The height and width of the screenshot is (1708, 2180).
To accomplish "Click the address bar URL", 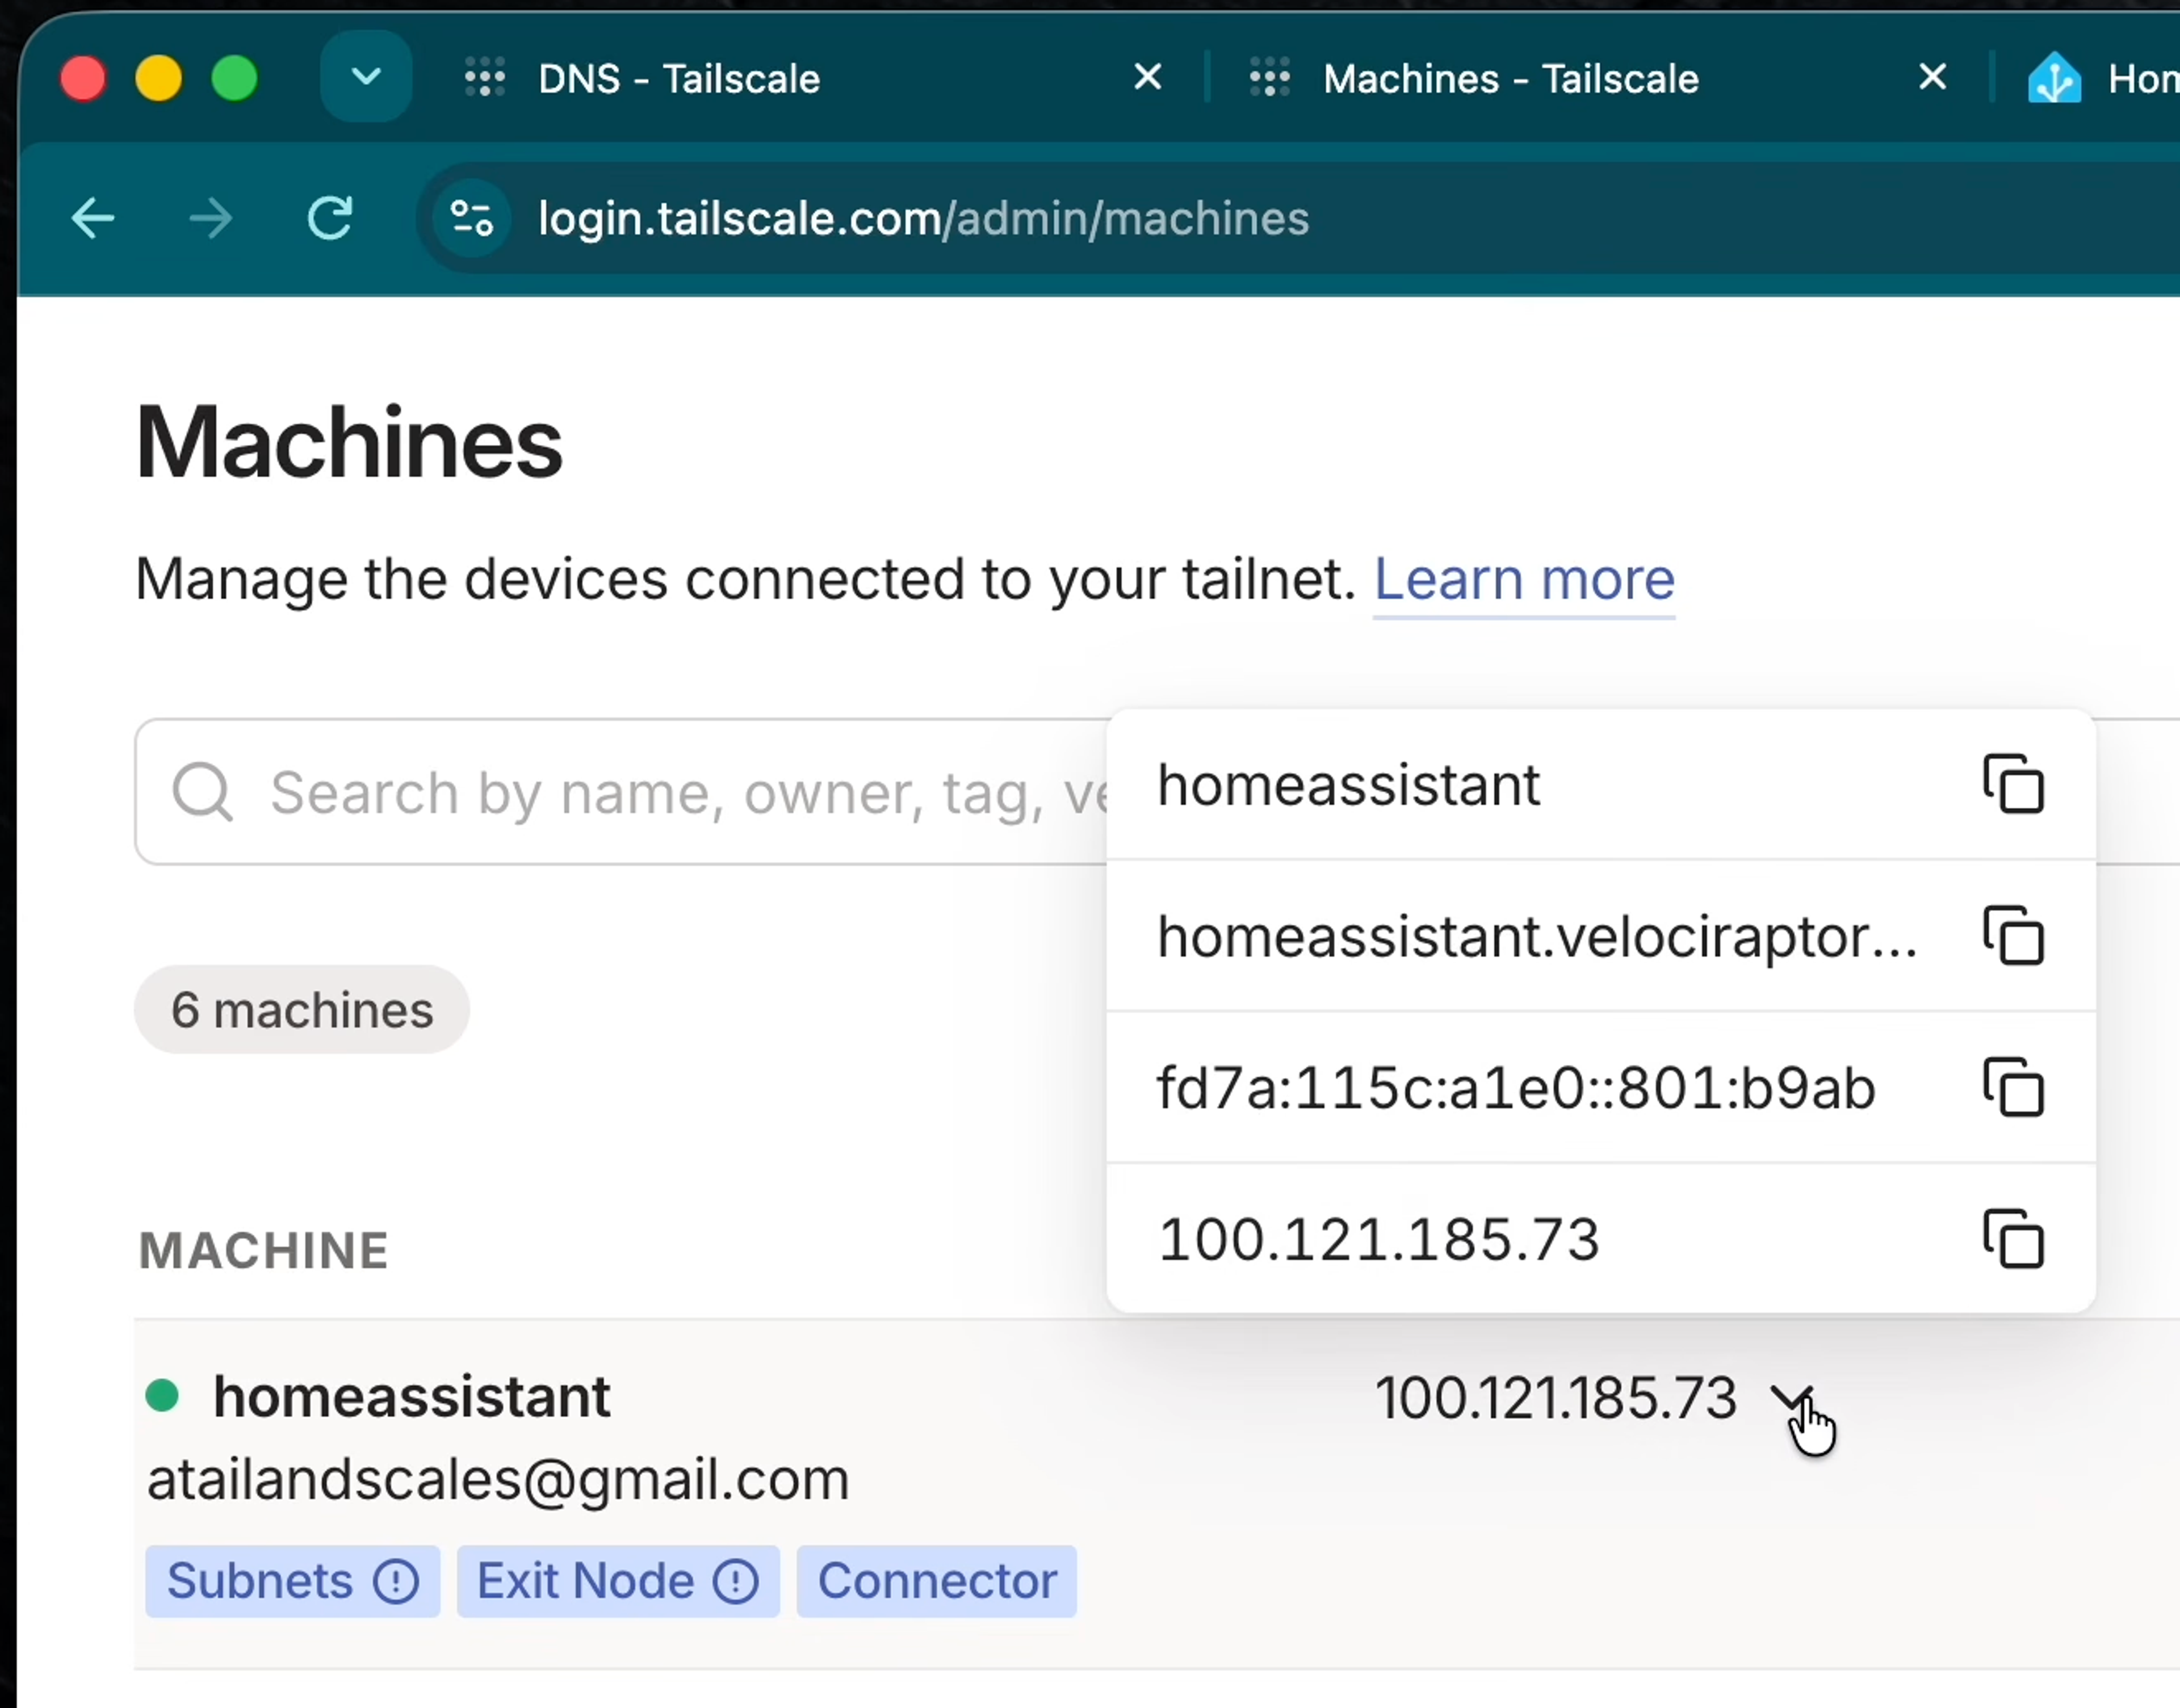I will coord(923,218).
